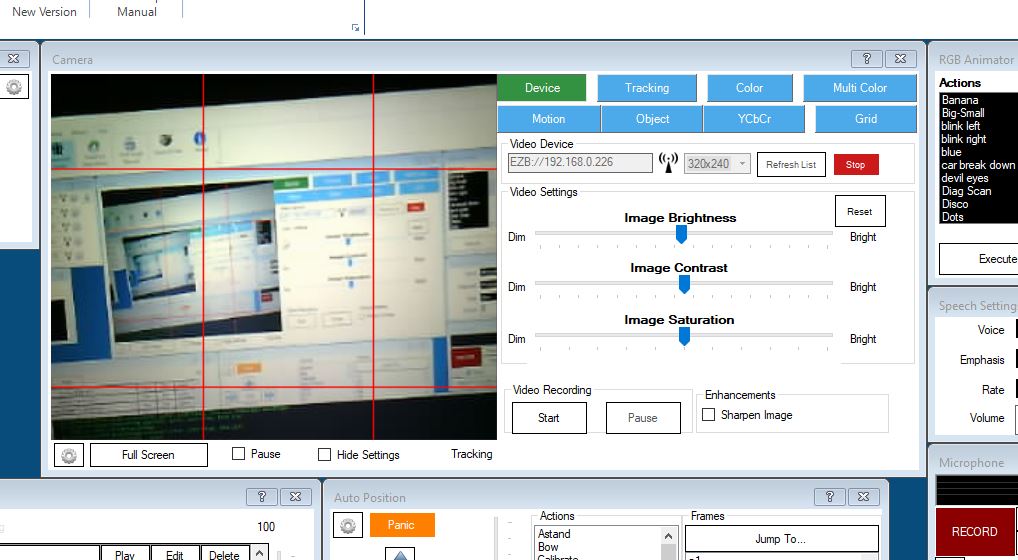1018x560 pixels.
Task: Open help for the Camera panel
Action: [x=866, y=58]
